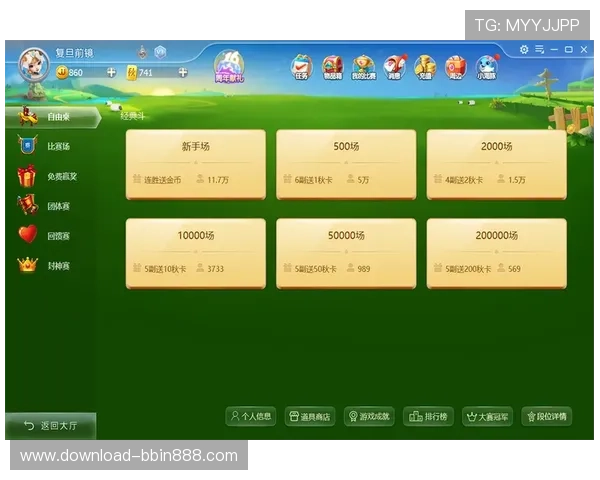This screenshot has width=600, height=480.
Task: Click the 小海豚 dolphin icon
Action: click(x=486, y=66)
